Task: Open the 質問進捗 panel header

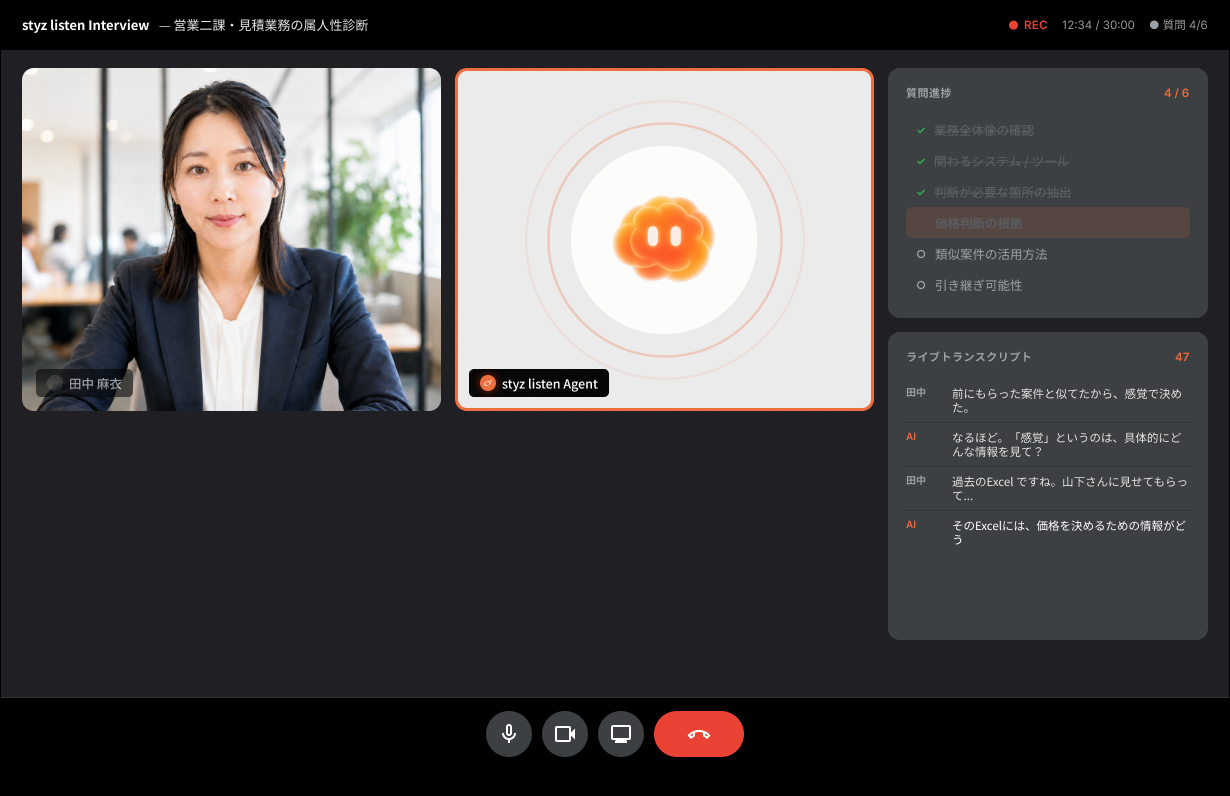Action: pyautogui.click(x=929, y=93)
